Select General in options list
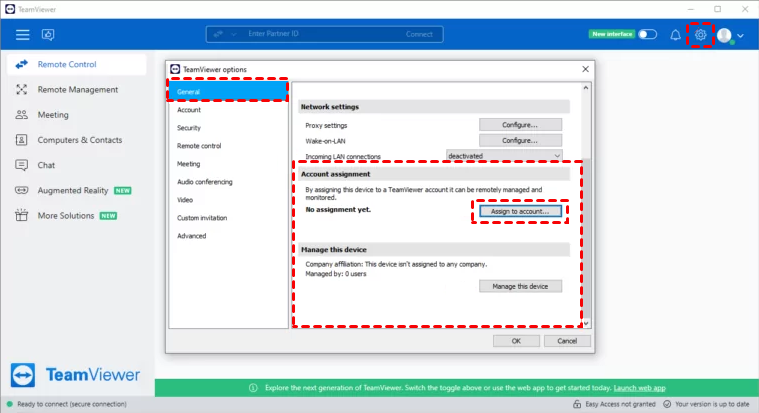This screenshot has height=413, width=759. 228,92
